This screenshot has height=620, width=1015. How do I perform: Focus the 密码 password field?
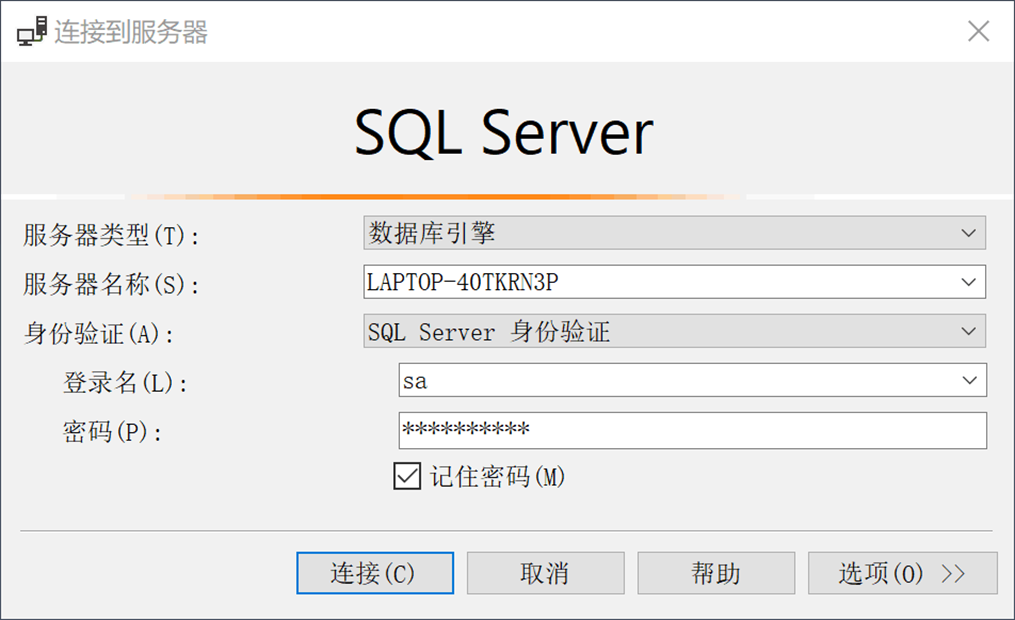coord(693,430)
